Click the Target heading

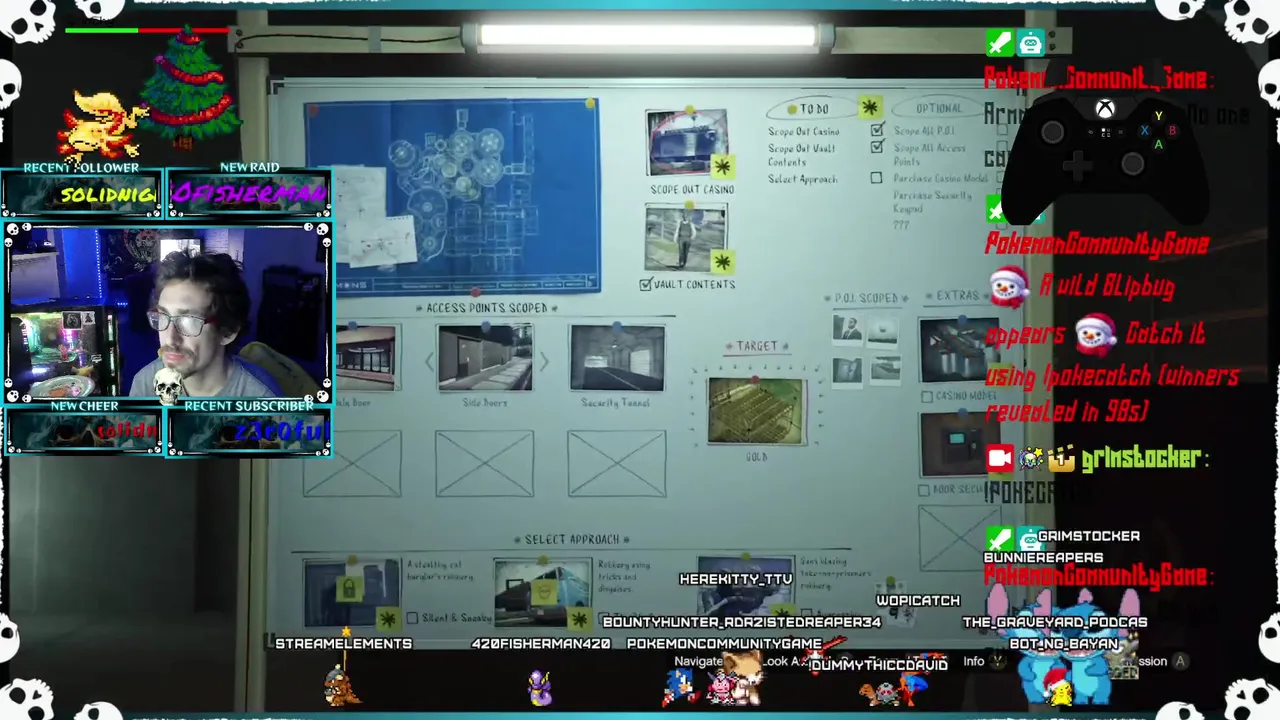point(757,346)
